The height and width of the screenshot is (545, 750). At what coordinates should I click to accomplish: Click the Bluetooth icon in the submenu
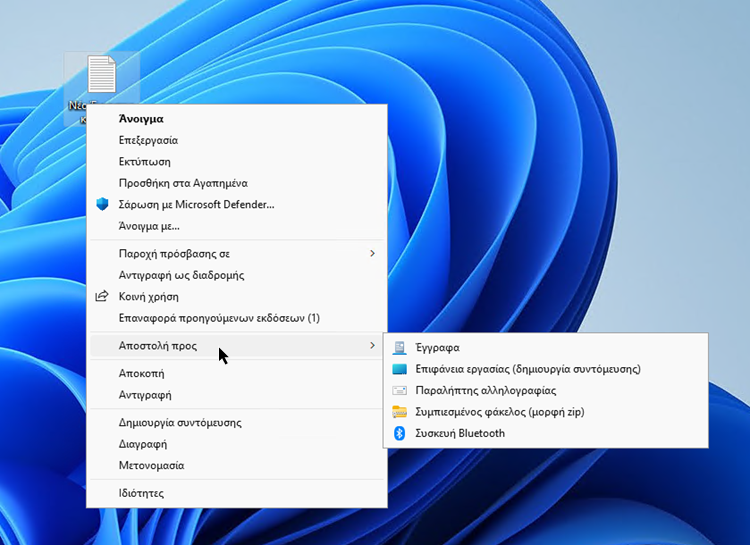(x=399, y=433)
